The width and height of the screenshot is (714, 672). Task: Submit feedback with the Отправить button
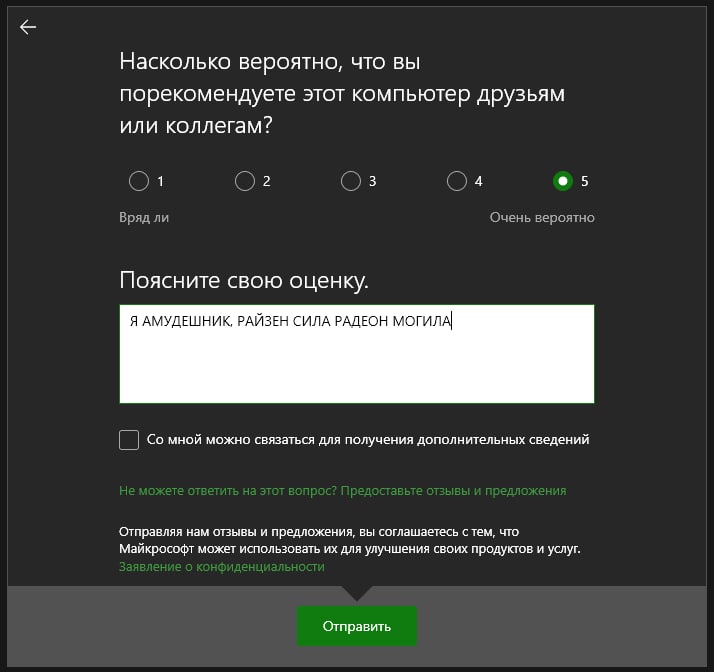(x=357, y=626)
